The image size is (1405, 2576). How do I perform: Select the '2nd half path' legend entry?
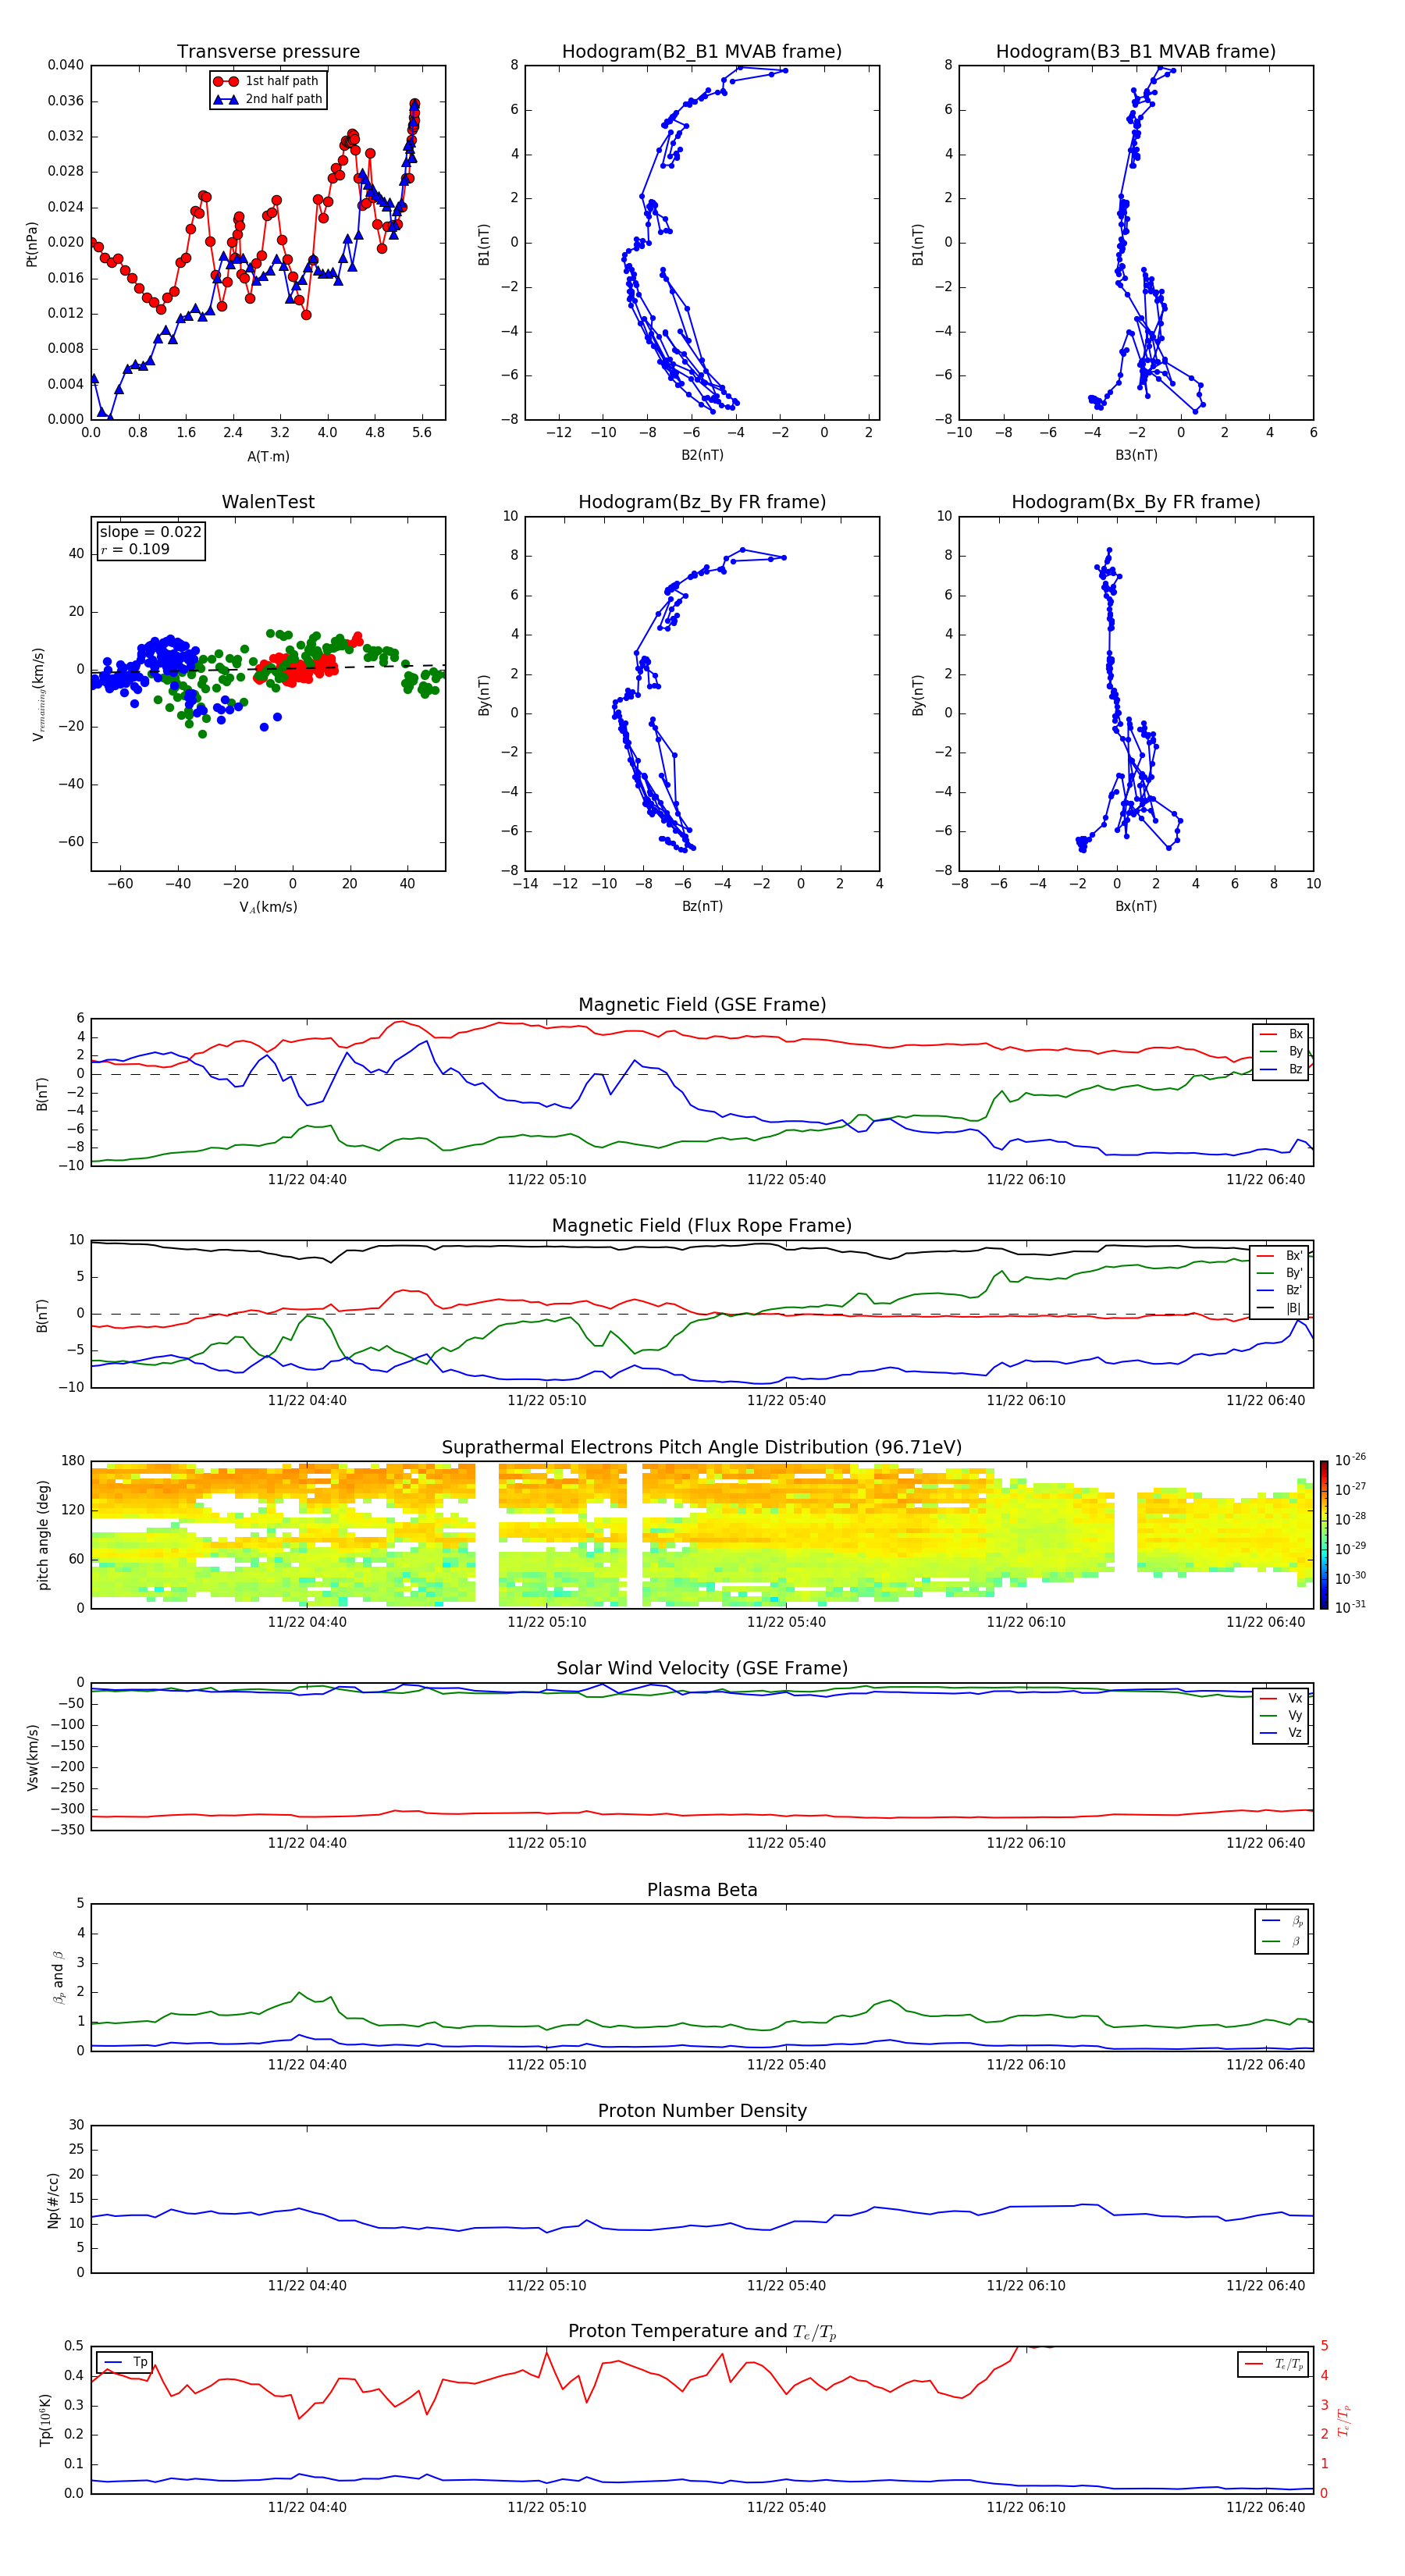tap(267, 99)
